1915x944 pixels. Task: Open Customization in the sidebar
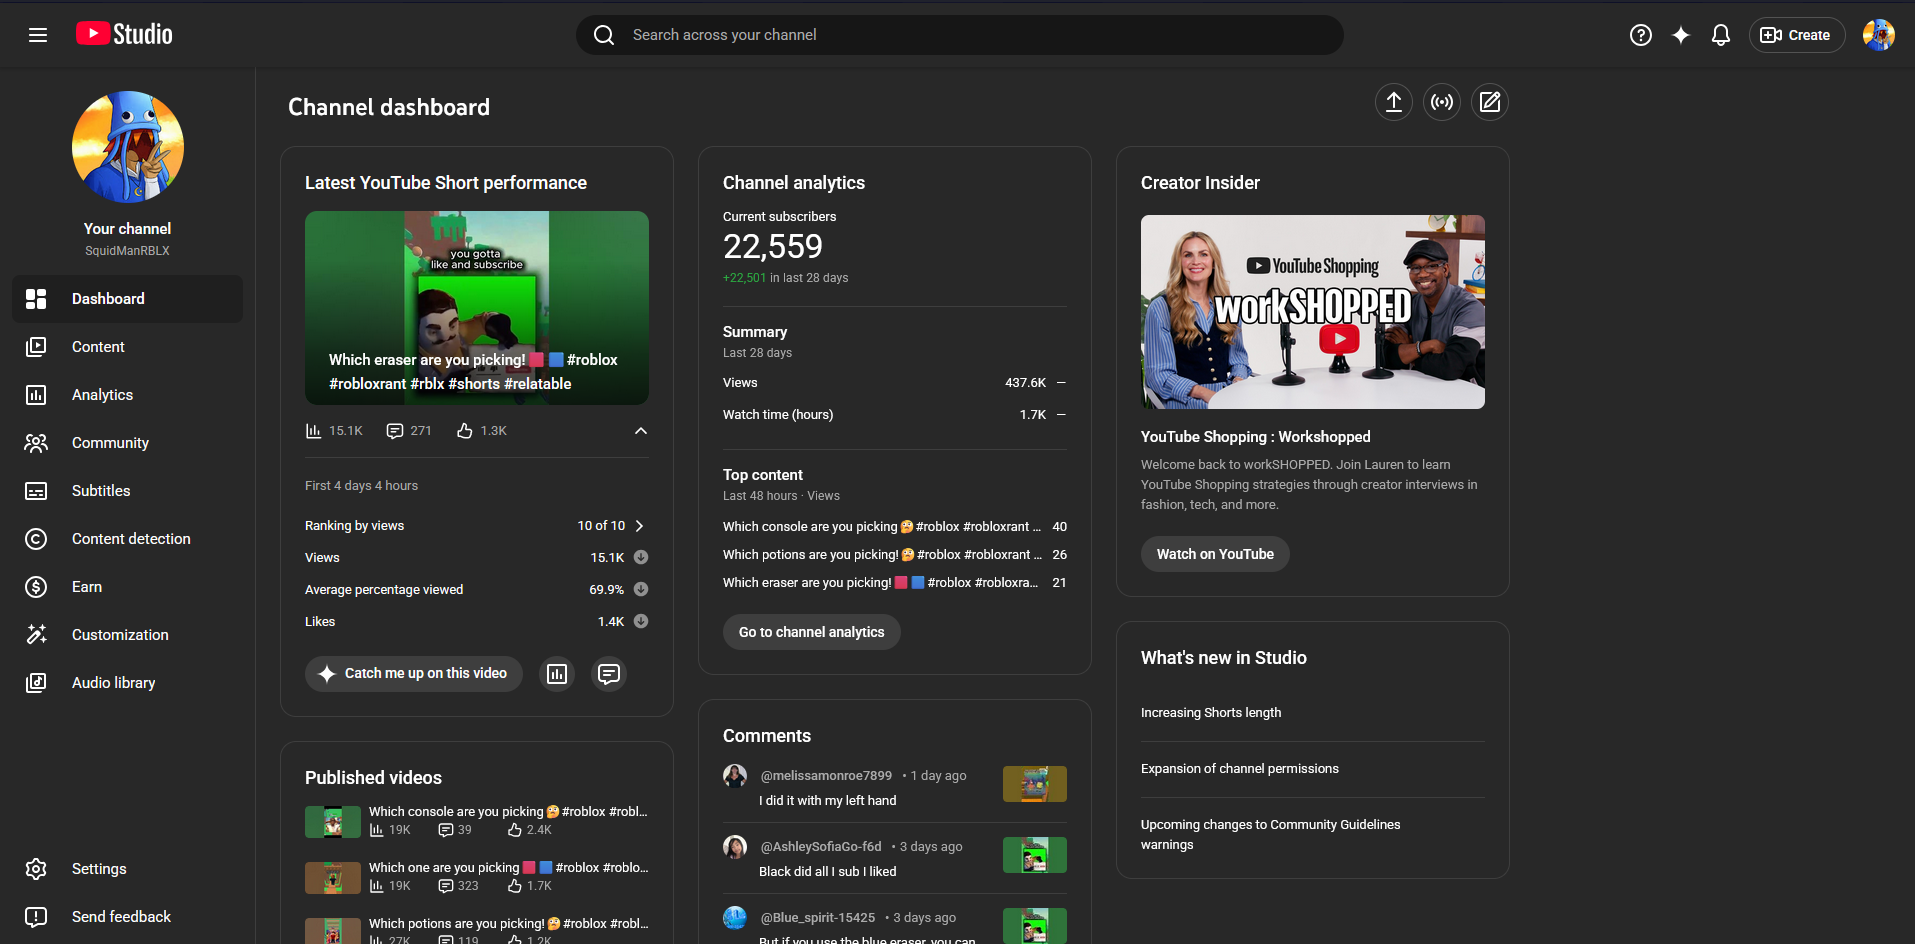point(128,635)
